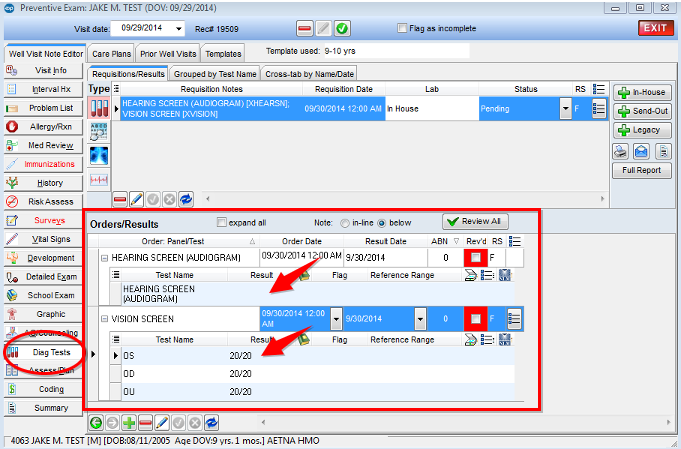This screenshot has width=681, height=449.
Task: Add a Send-Out requisition
Action: 642,111
